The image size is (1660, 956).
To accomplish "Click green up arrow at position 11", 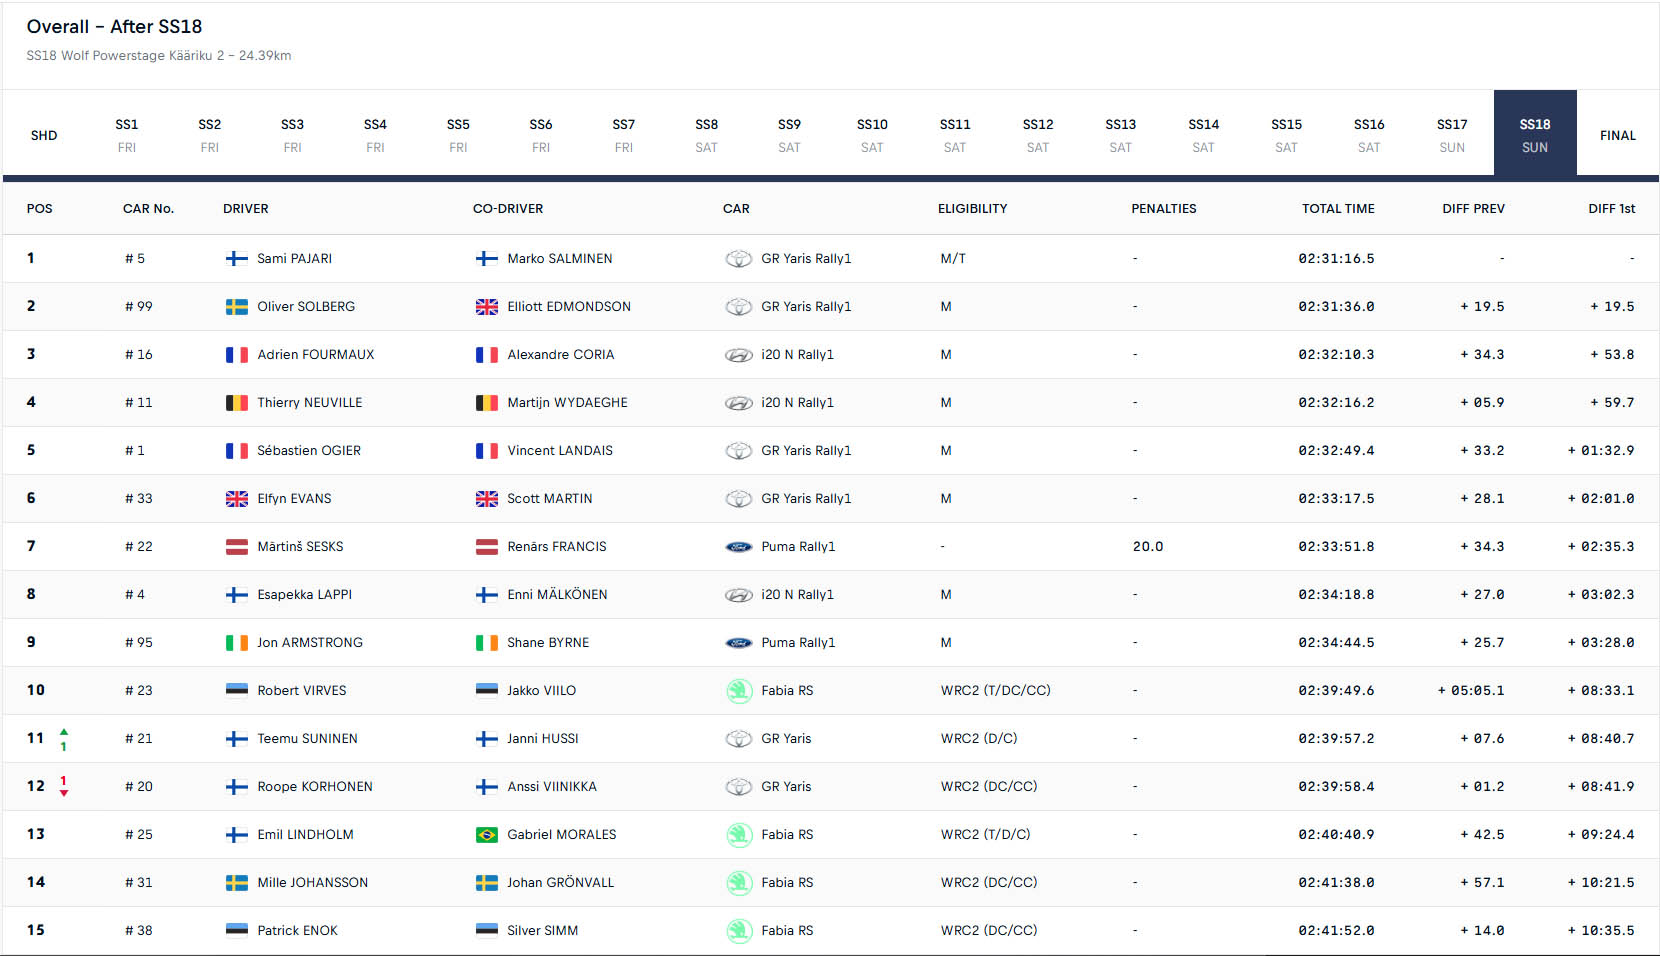I will (64, 732).
